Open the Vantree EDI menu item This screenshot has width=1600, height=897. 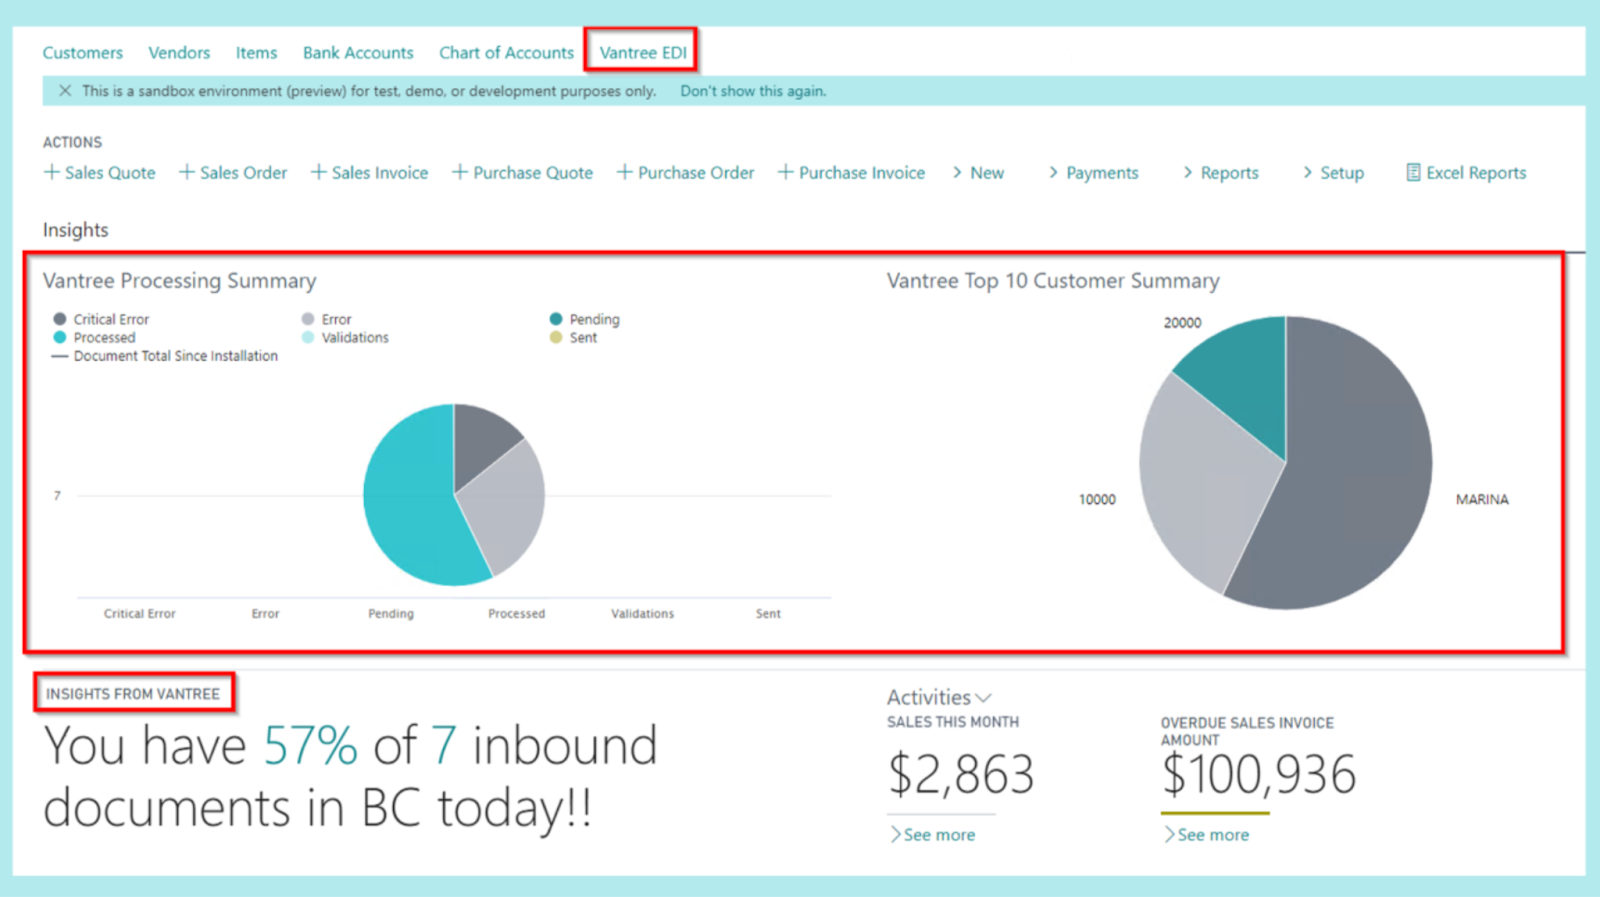coord(643,53)
